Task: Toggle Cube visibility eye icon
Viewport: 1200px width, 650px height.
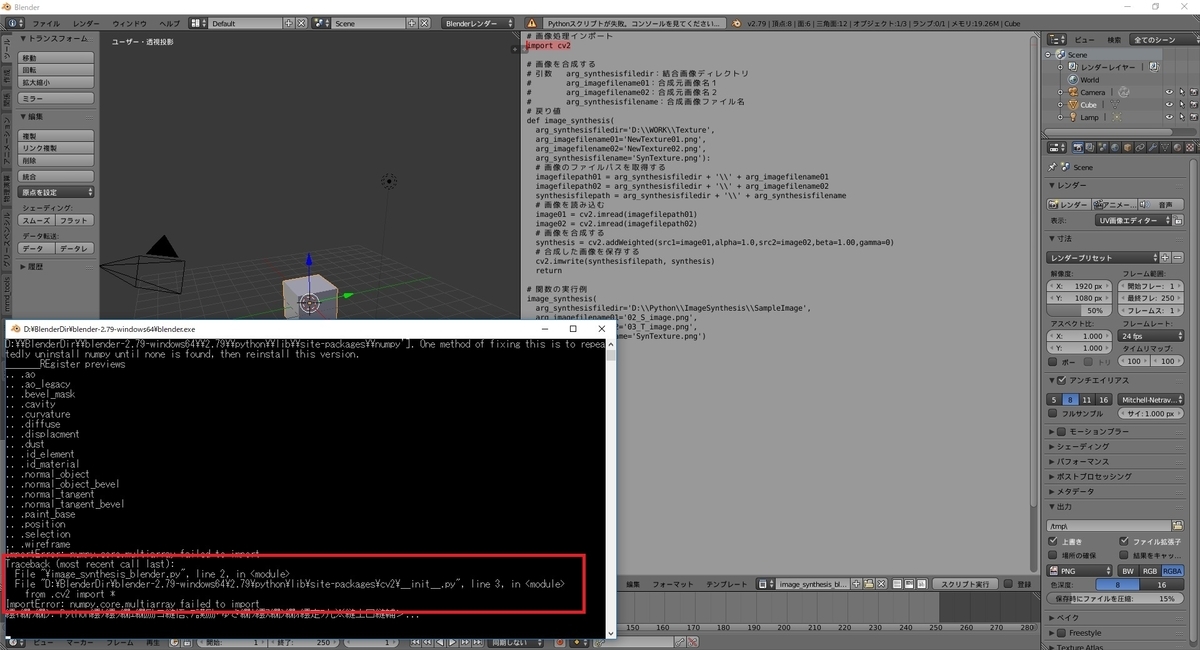Action: click(x=1169, y=104)
